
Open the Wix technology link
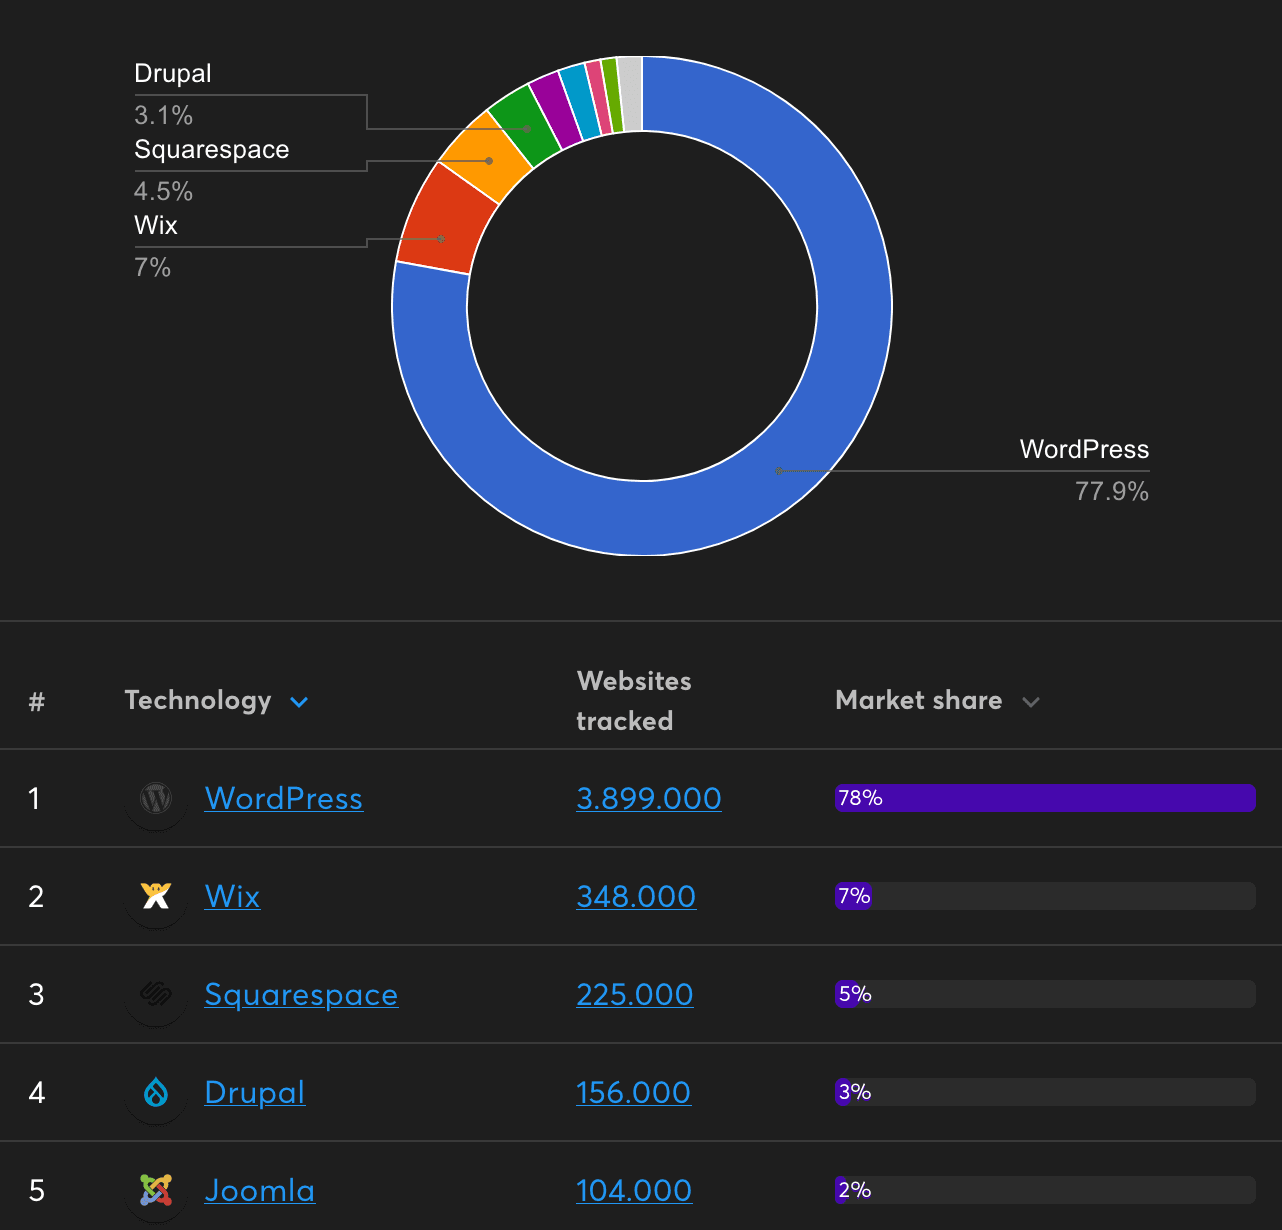tap(232, 896)
